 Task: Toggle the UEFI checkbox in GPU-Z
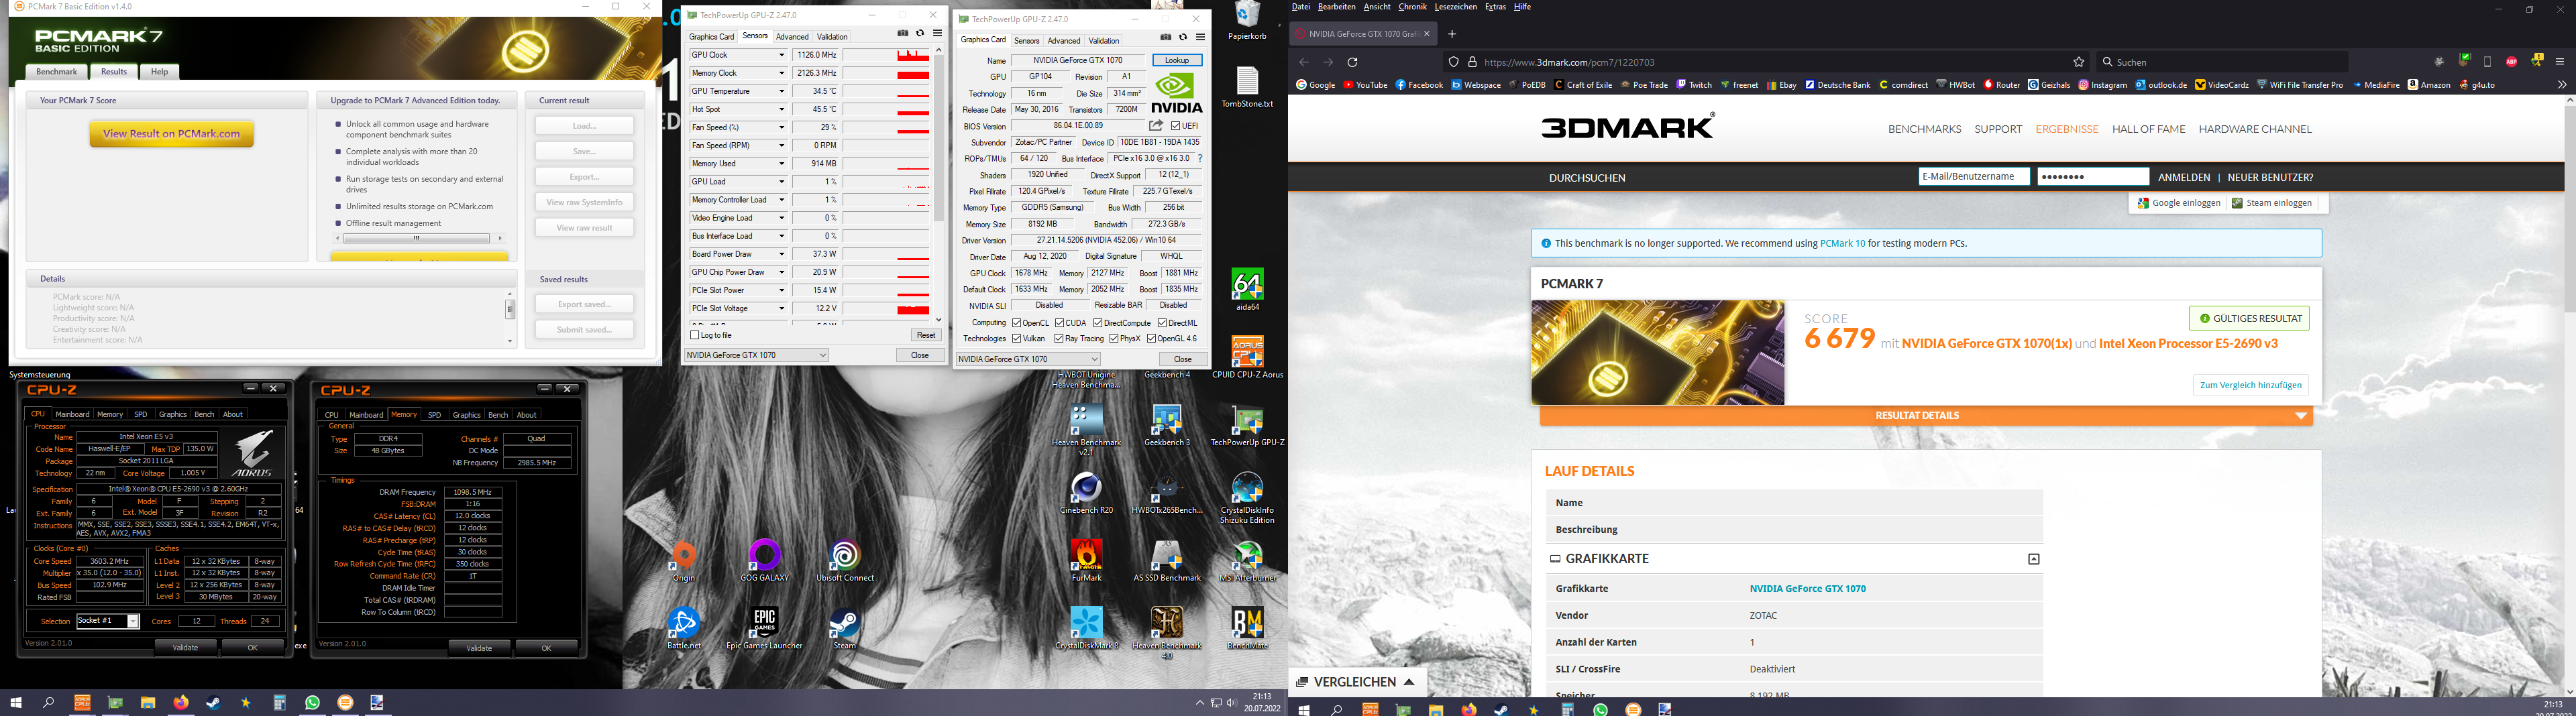tap(1176, 126)
